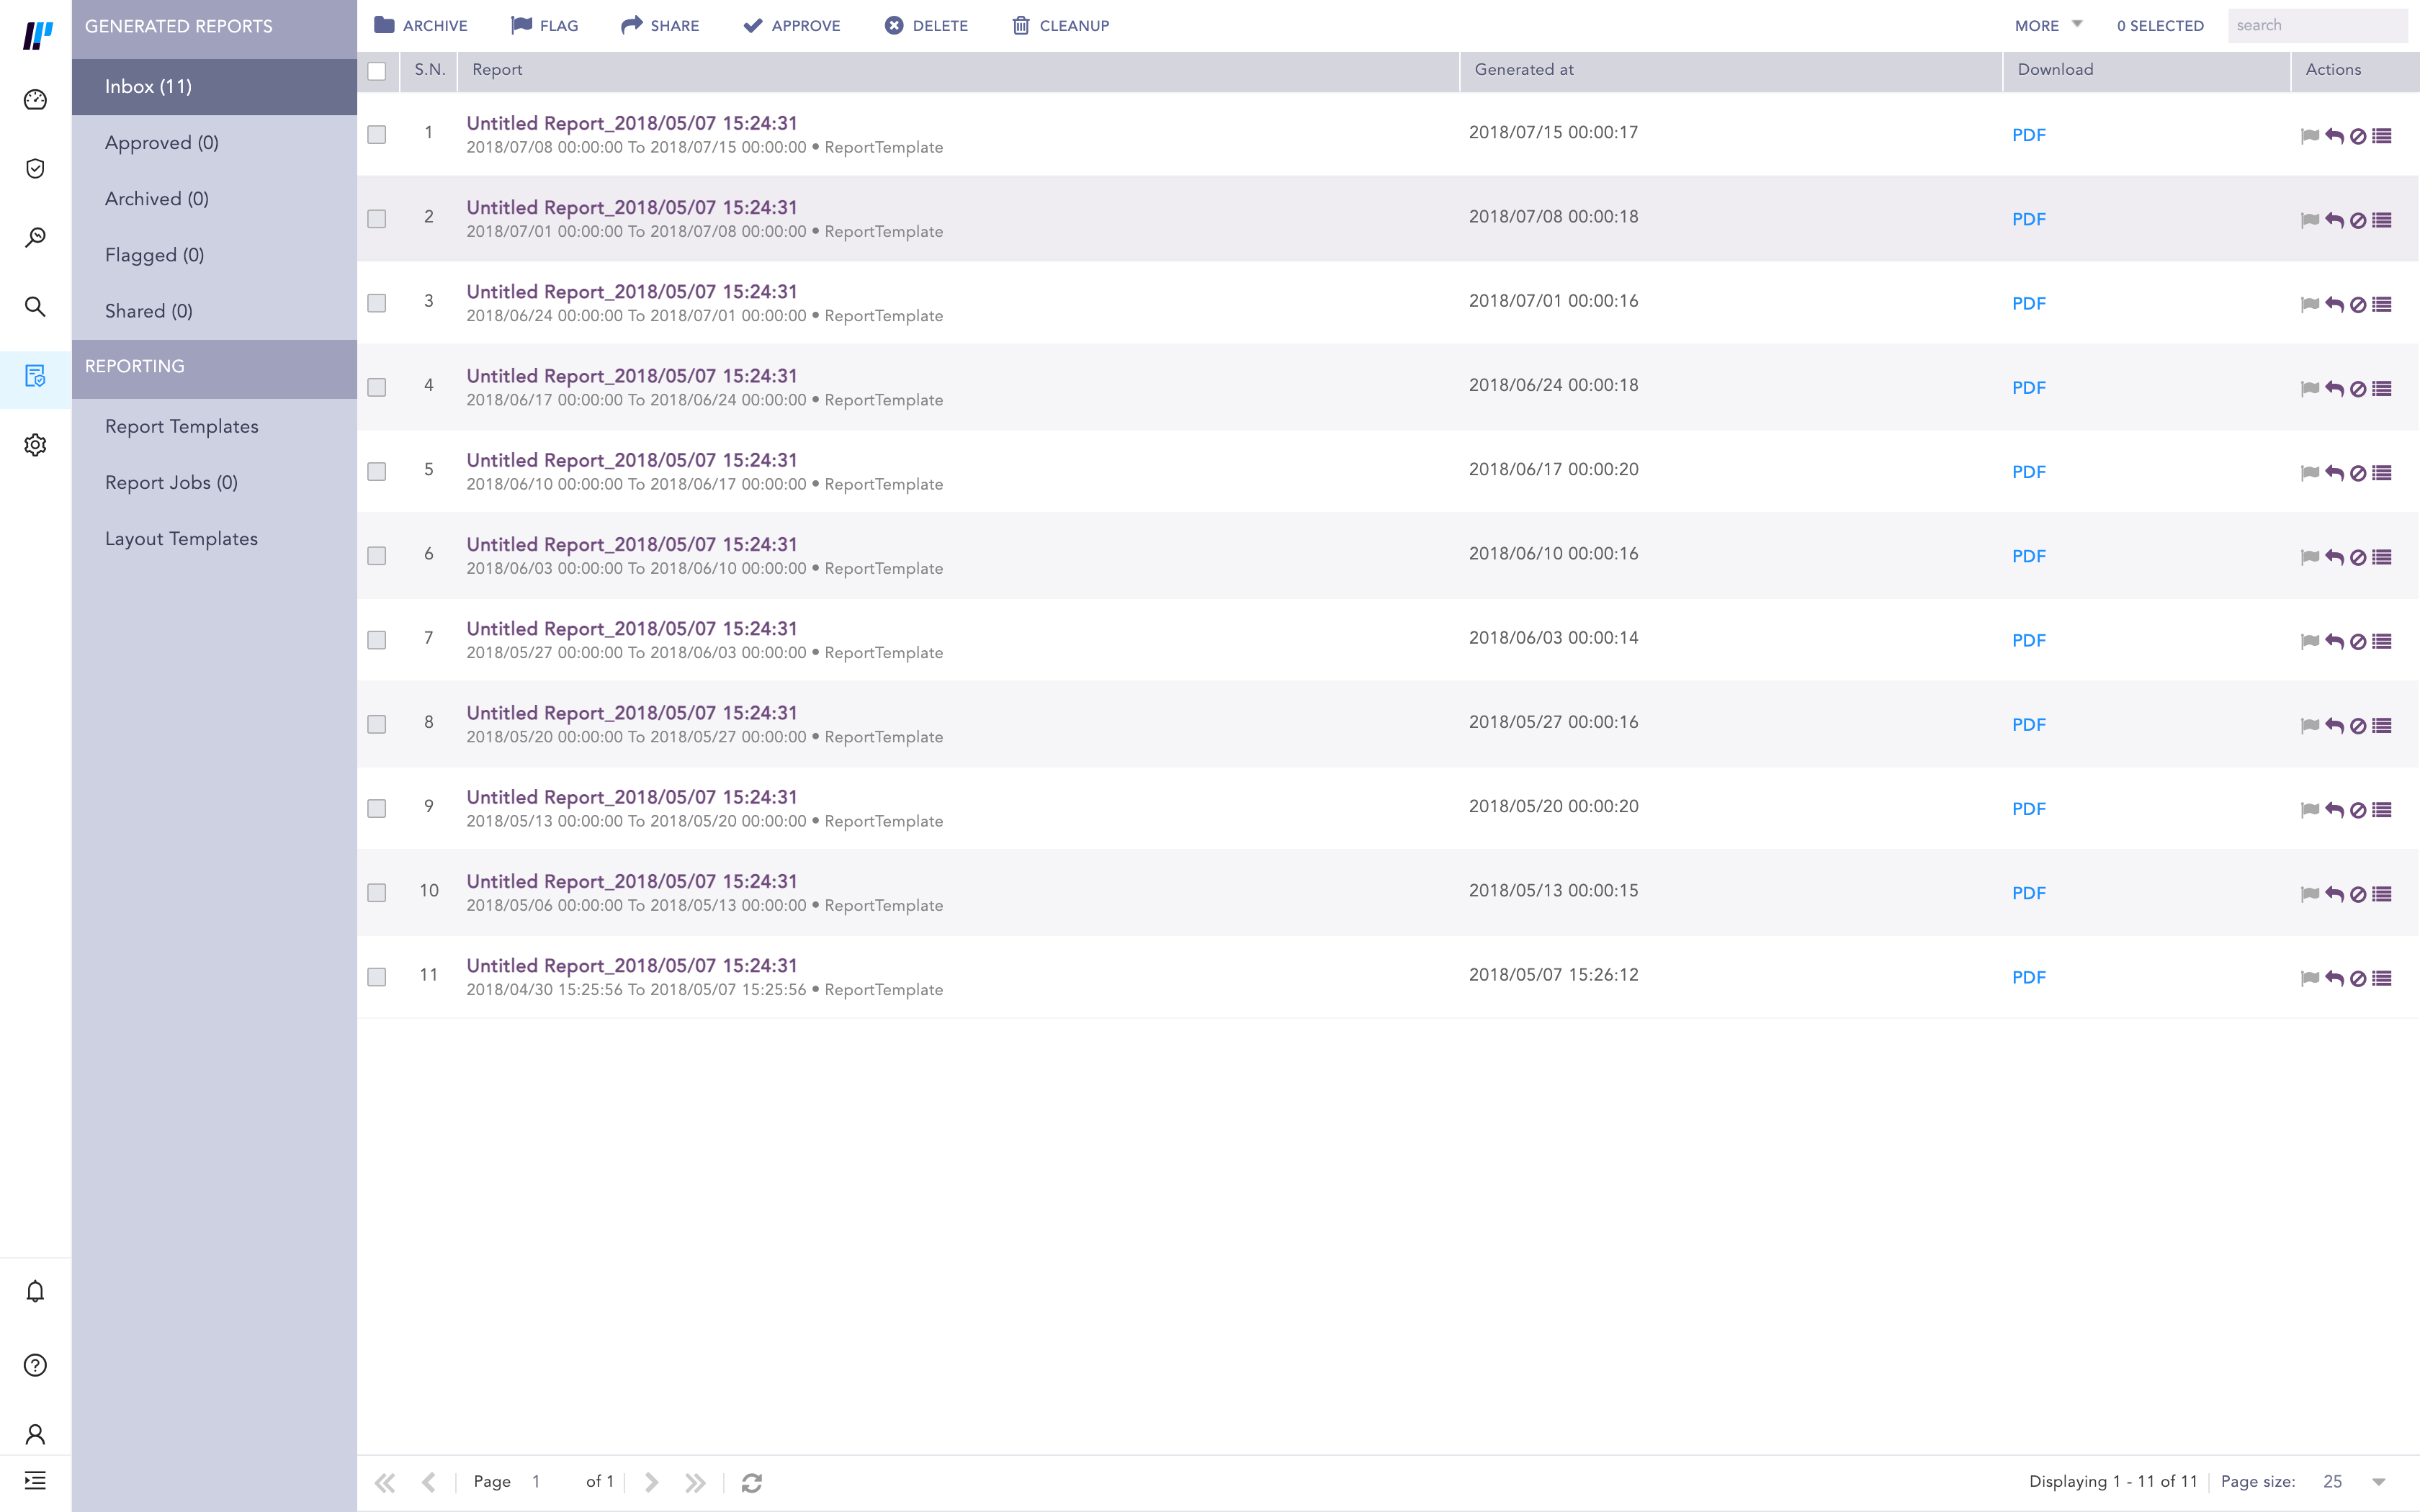Open the dashboard gauge icon in left rail
The width and height of the screenshot is (2420, 1512).
pyautogui.click(x=35, y=100)
